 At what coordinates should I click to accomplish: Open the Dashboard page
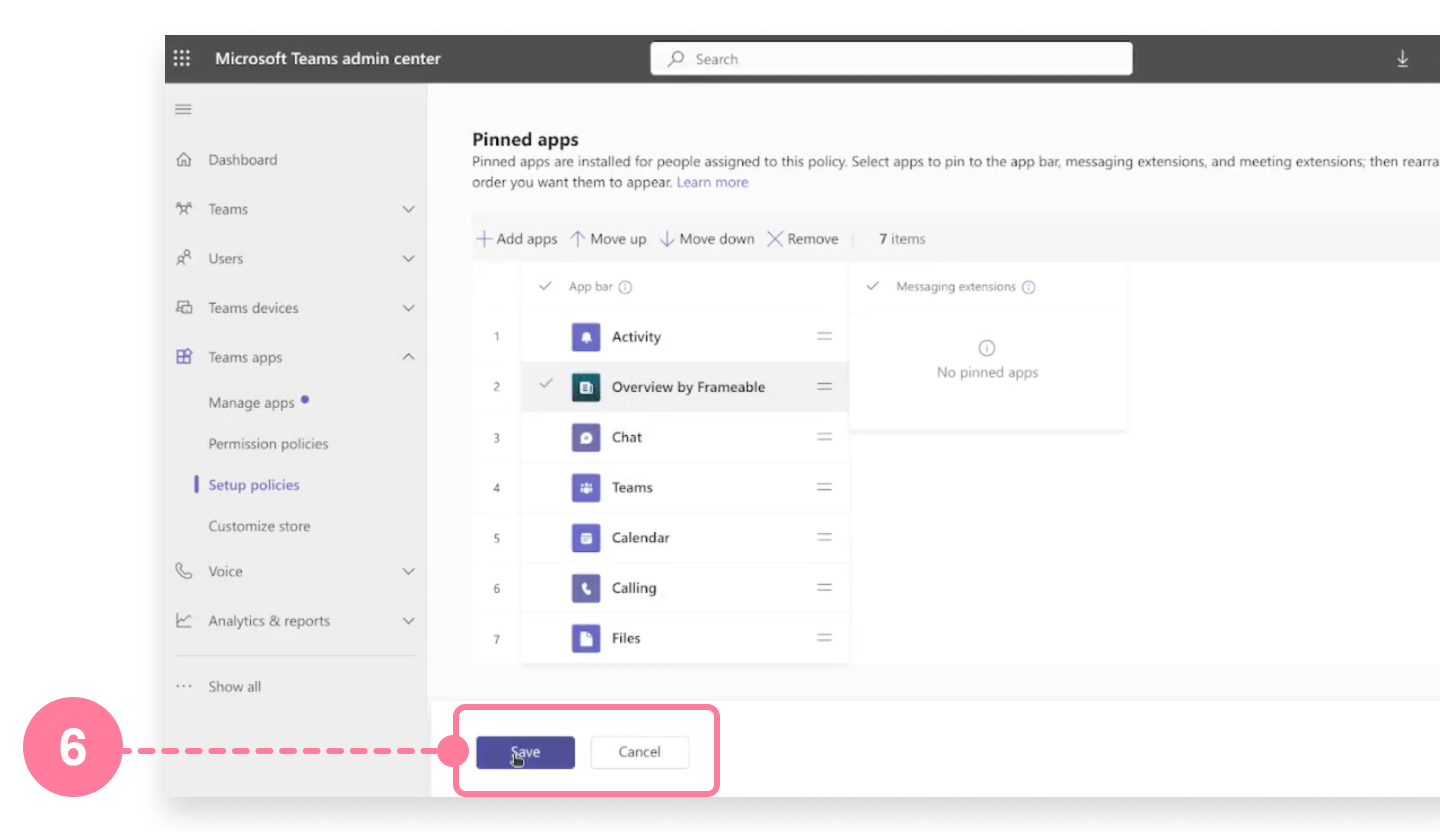coord(243,160)
